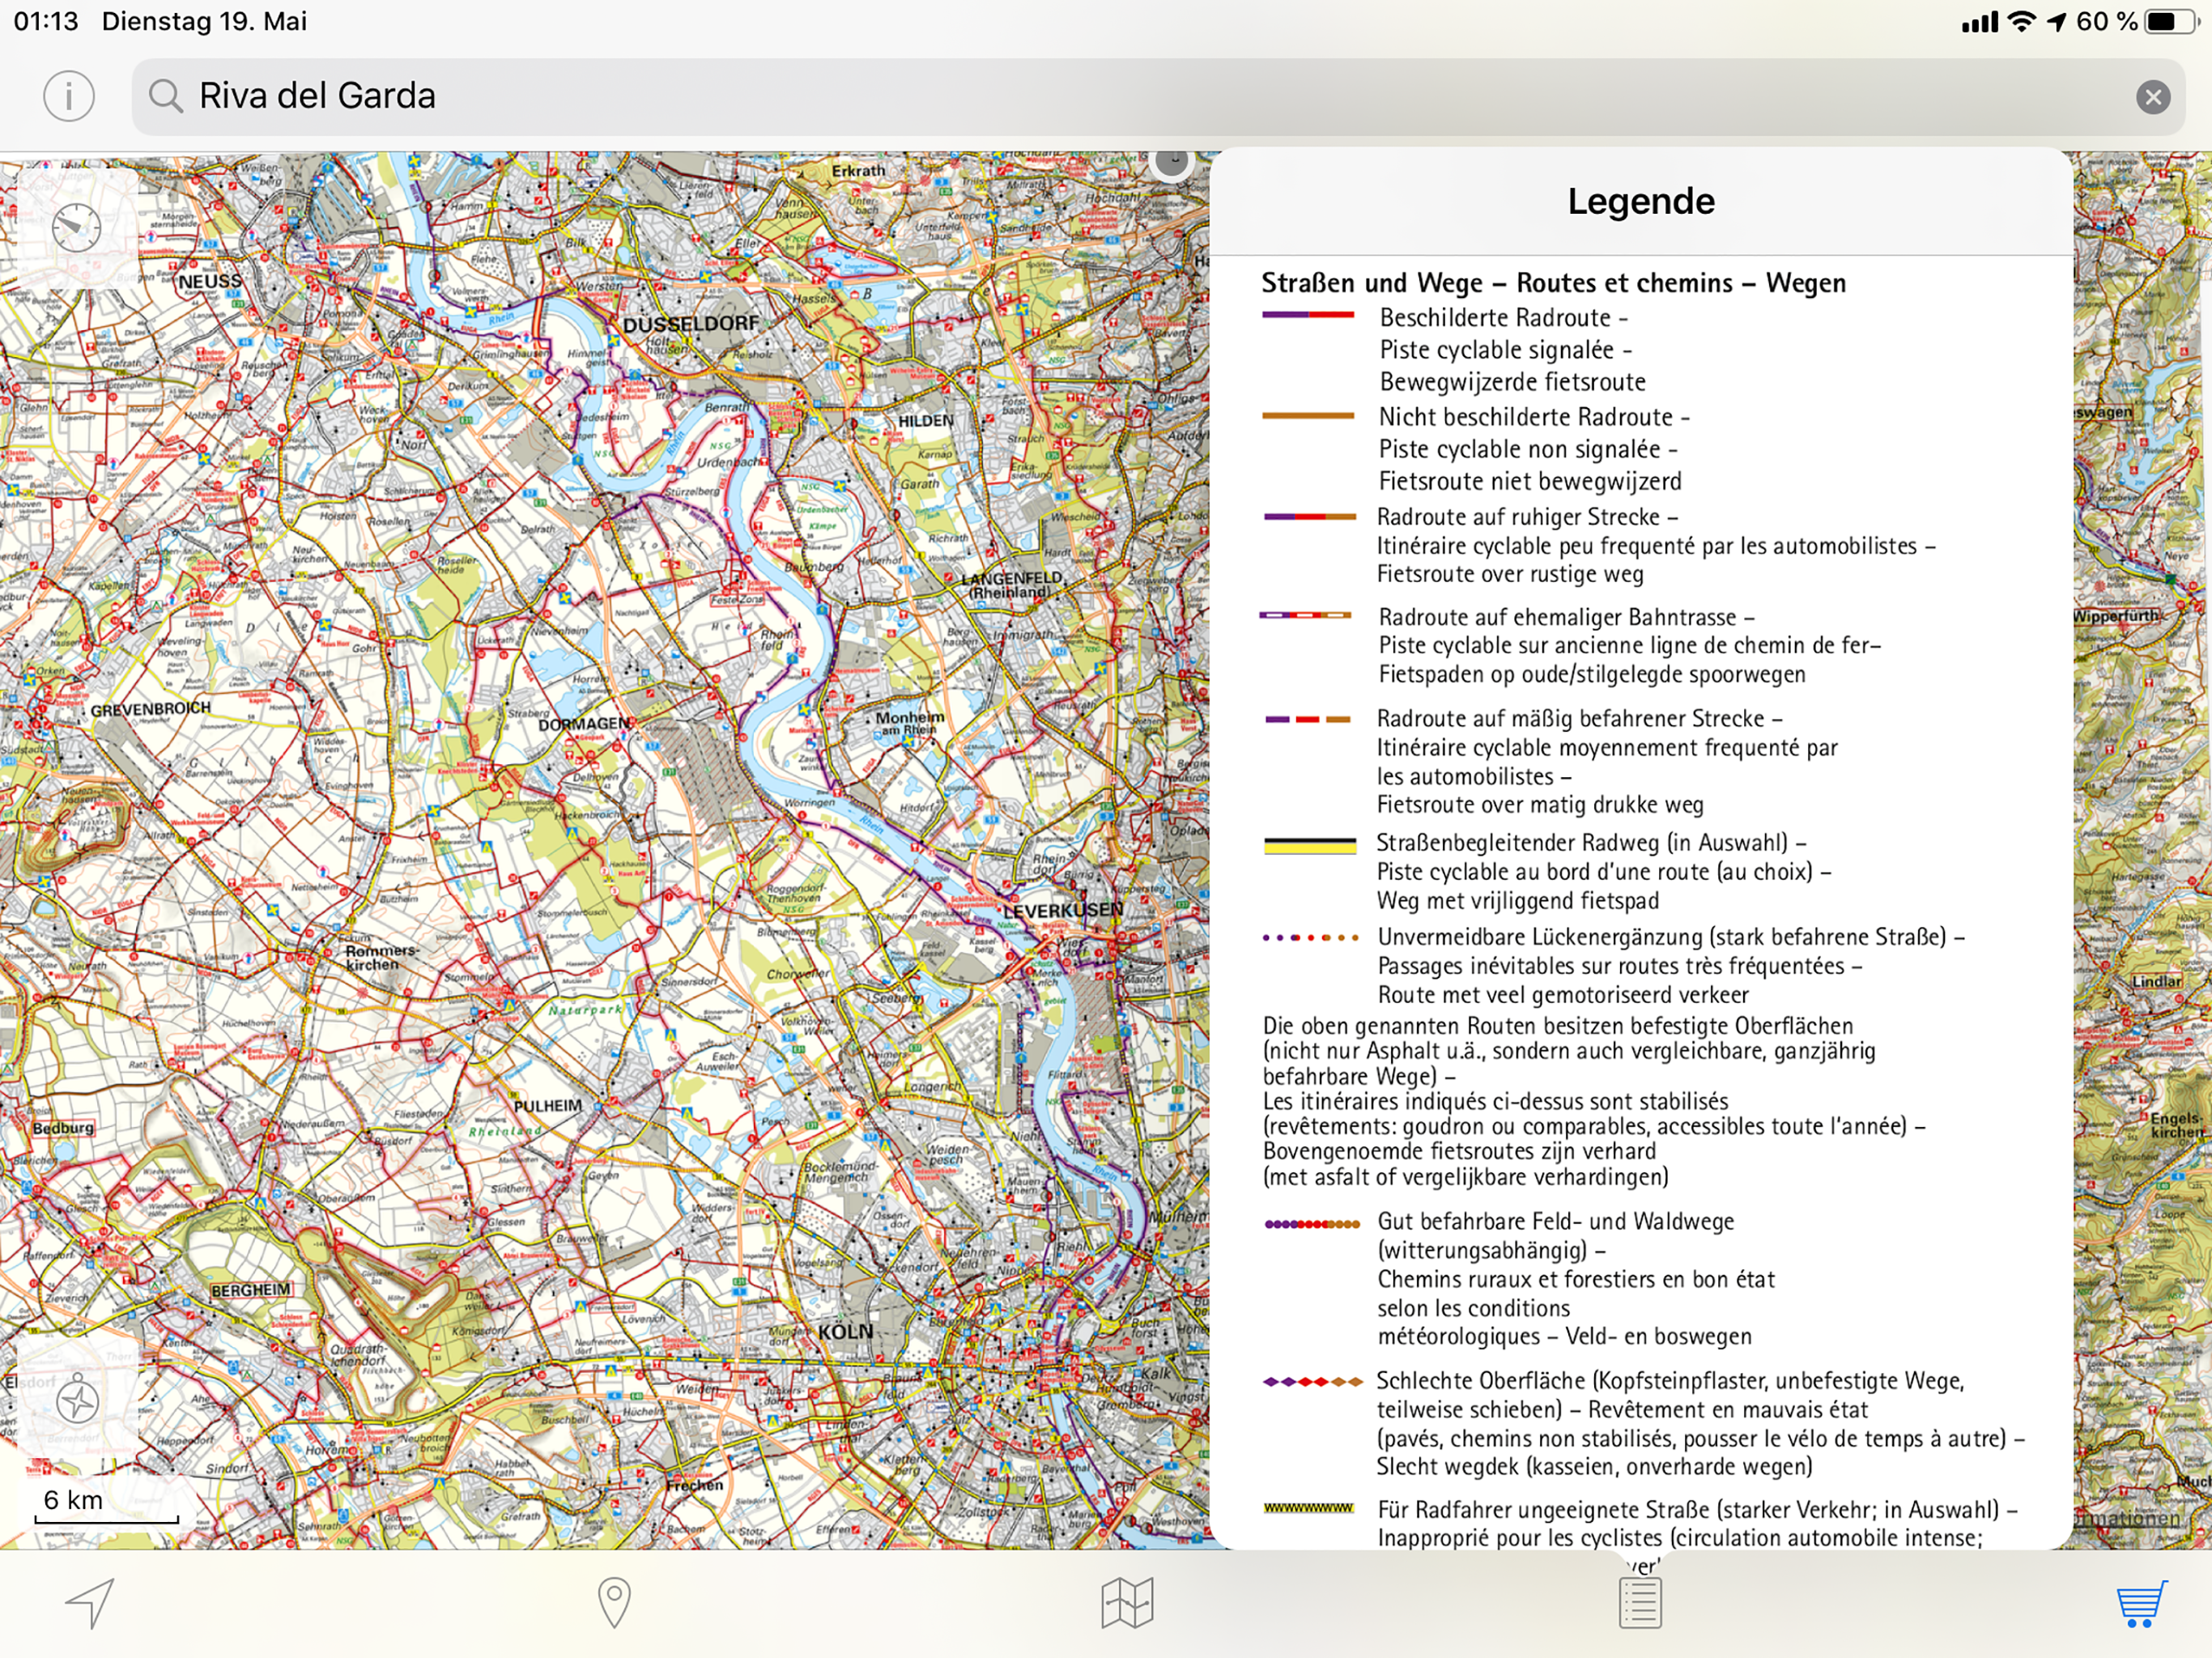This screenshot has height=1658, width=2212.
Task: Click the Riva del Garda search field
Action: (1100, 97)
